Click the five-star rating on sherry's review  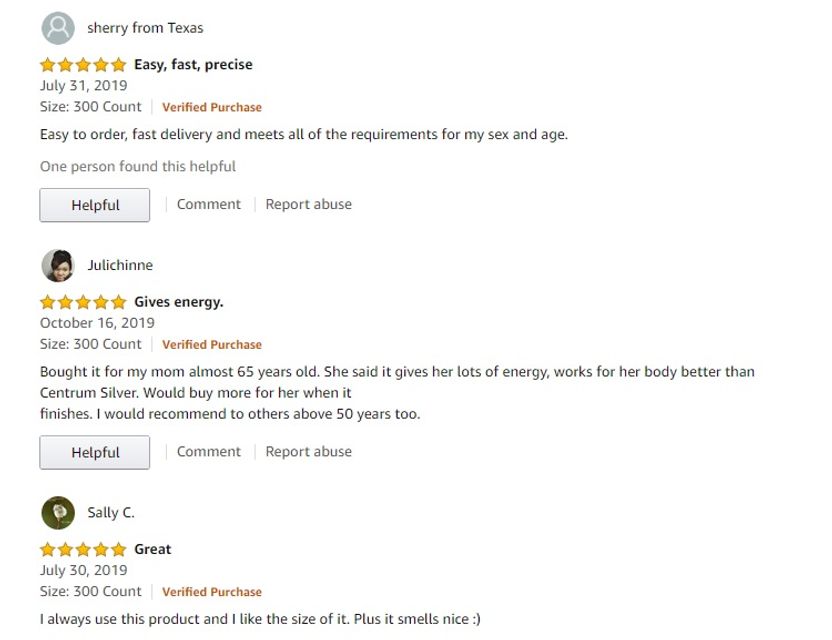point(83,65)
